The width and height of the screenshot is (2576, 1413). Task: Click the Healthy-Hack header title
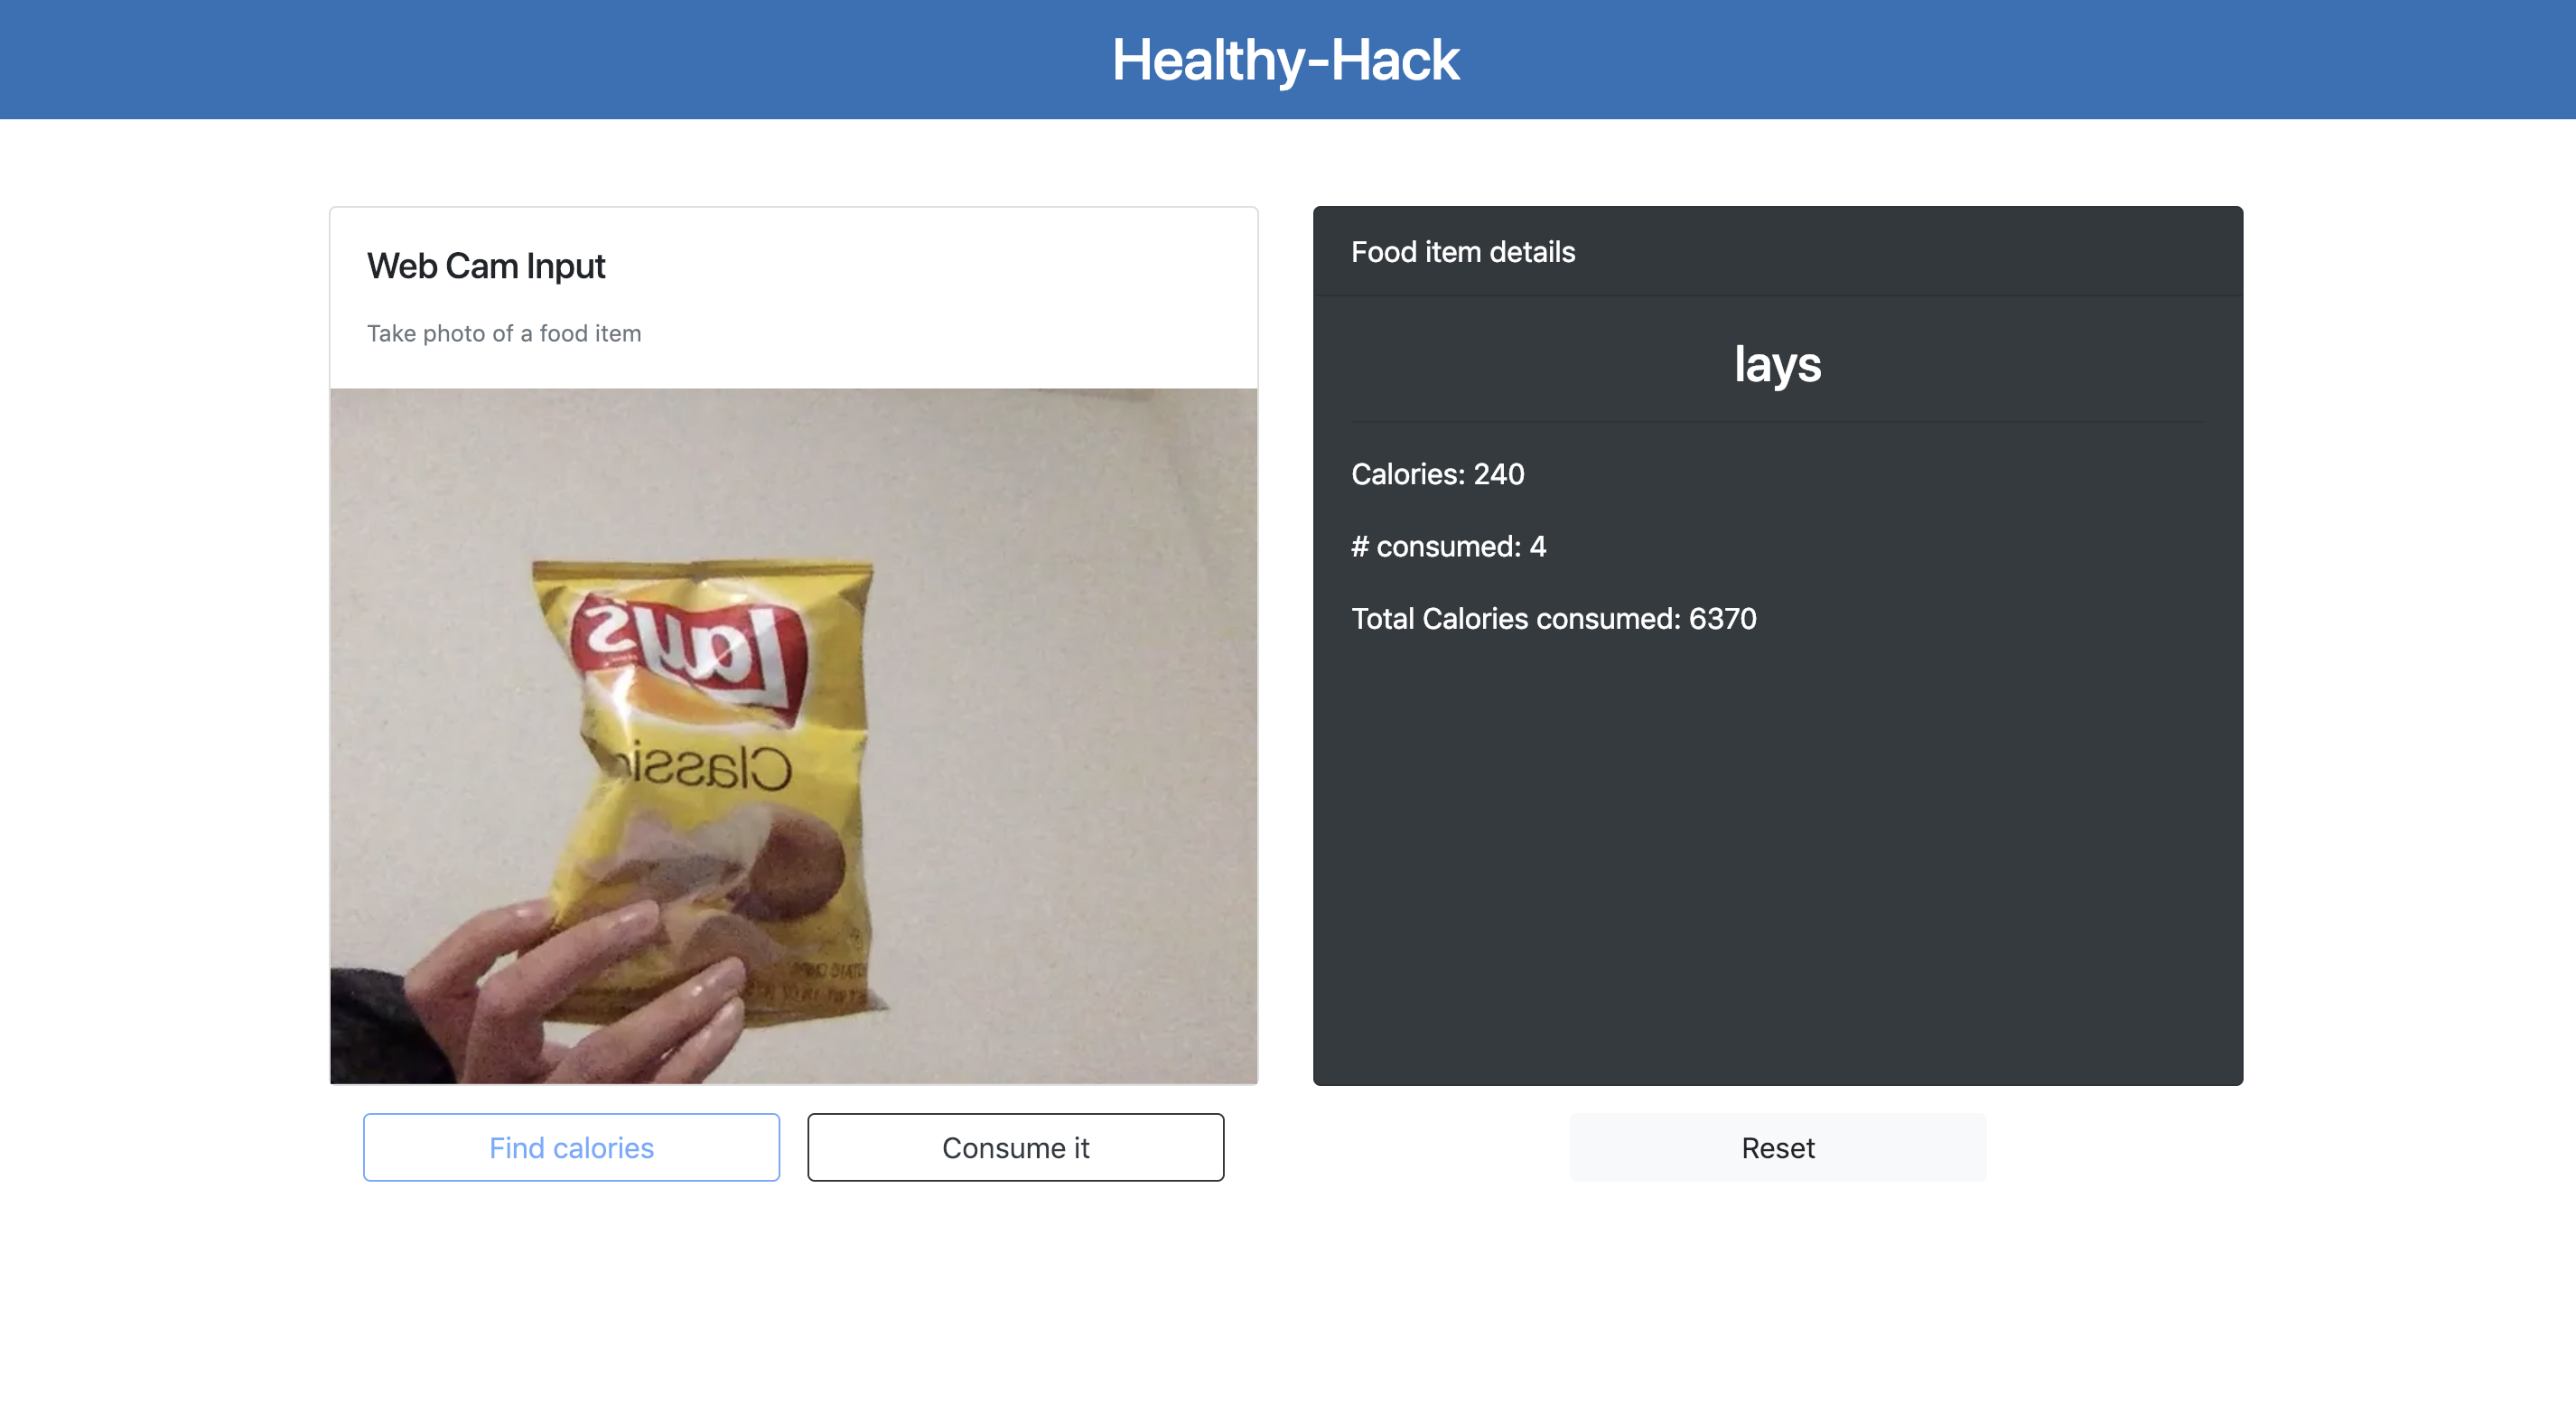click(1286, 60)
